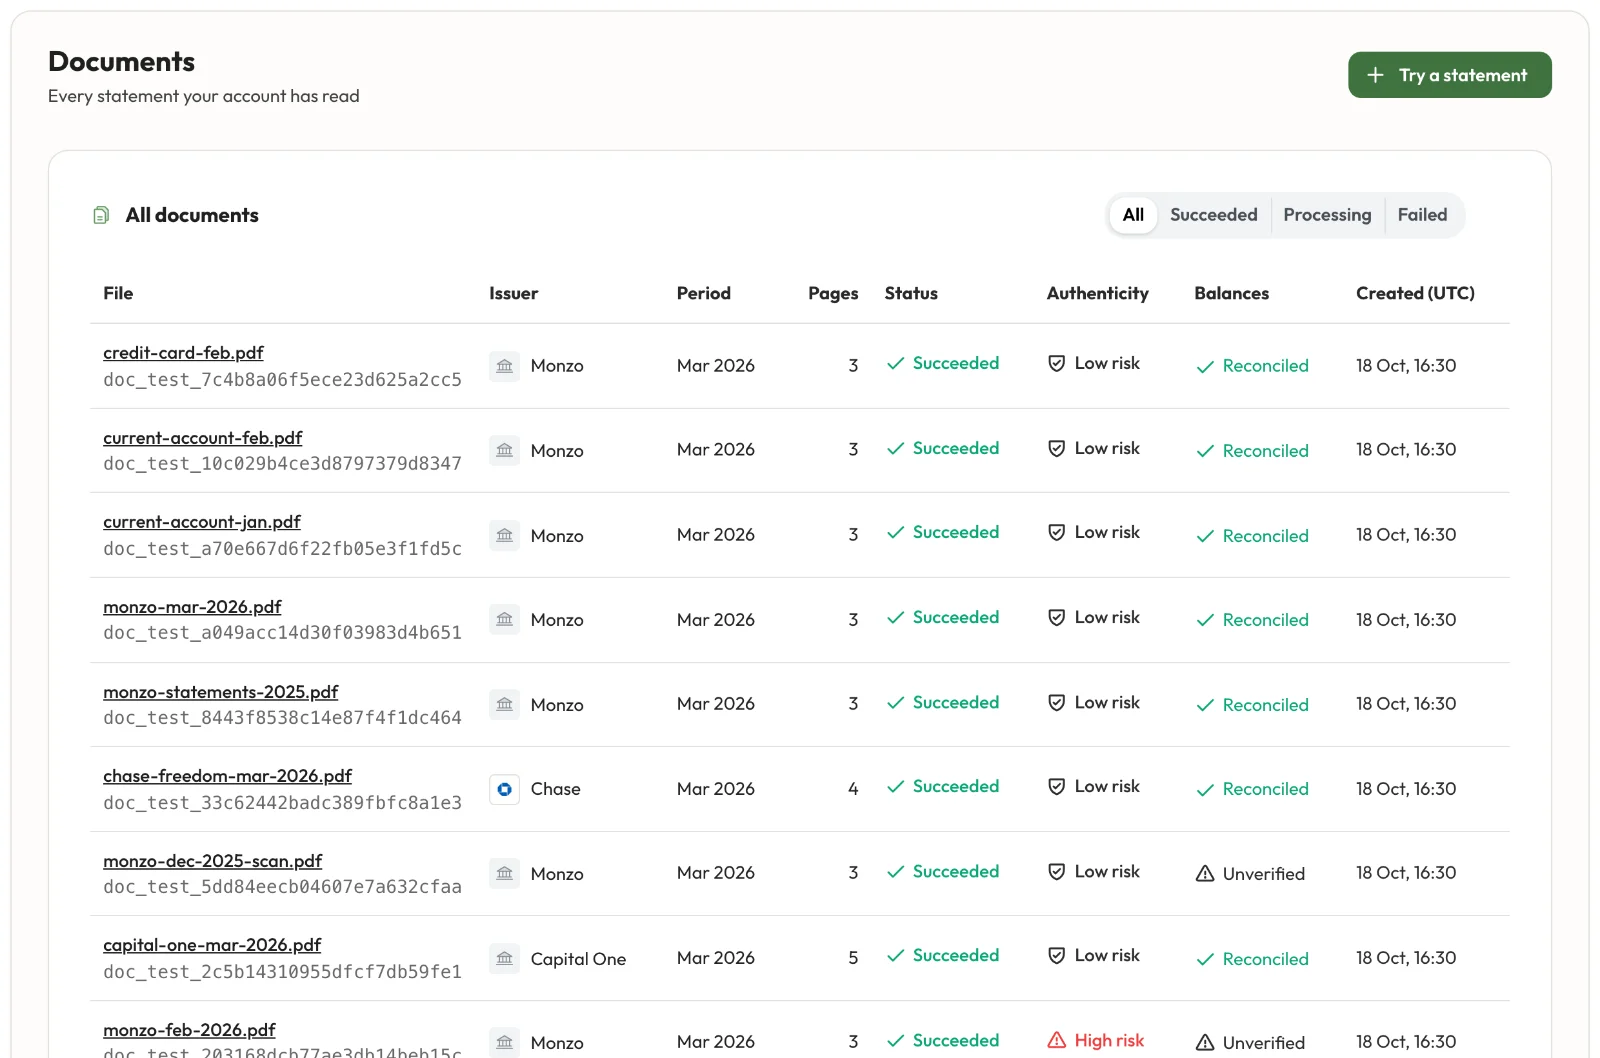Open chase-freedom-mar-2026.pdf link
This screenshot has width=1600, height=1058.
click(x=227, y=776)
